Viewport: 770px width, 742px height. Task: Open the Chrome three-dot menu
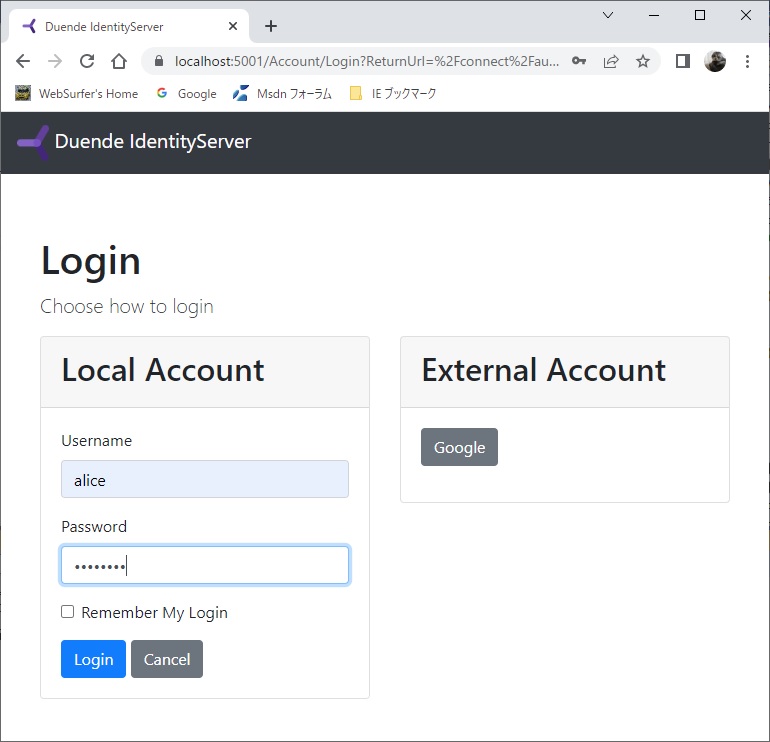[747, 61]
